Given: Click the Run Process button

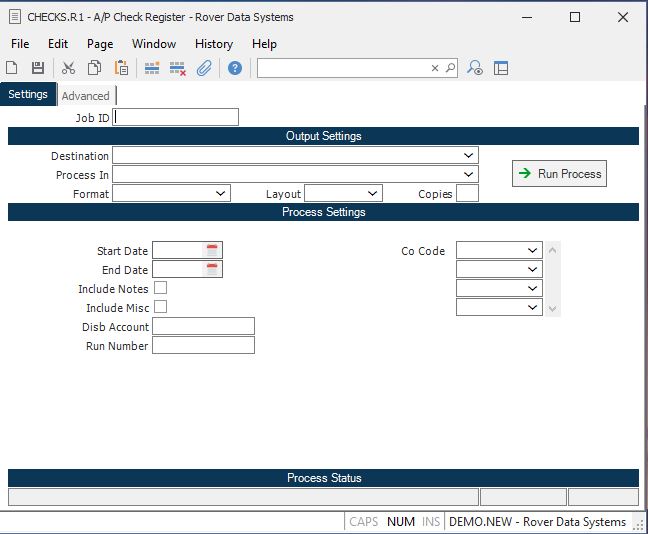Looking at the screenshot, I should 559,174.
